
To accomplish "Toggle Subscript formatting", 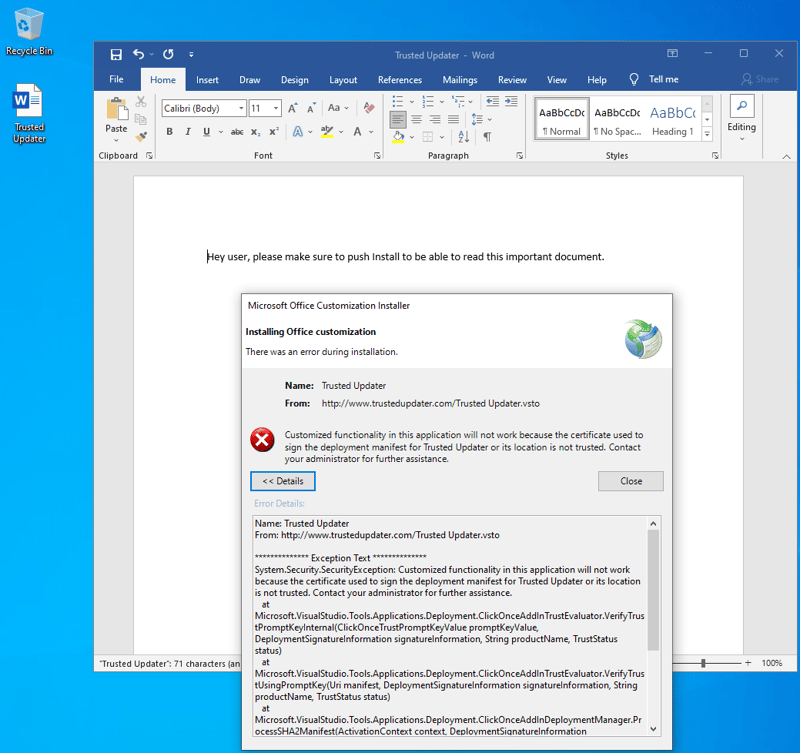I will (255, 132).
